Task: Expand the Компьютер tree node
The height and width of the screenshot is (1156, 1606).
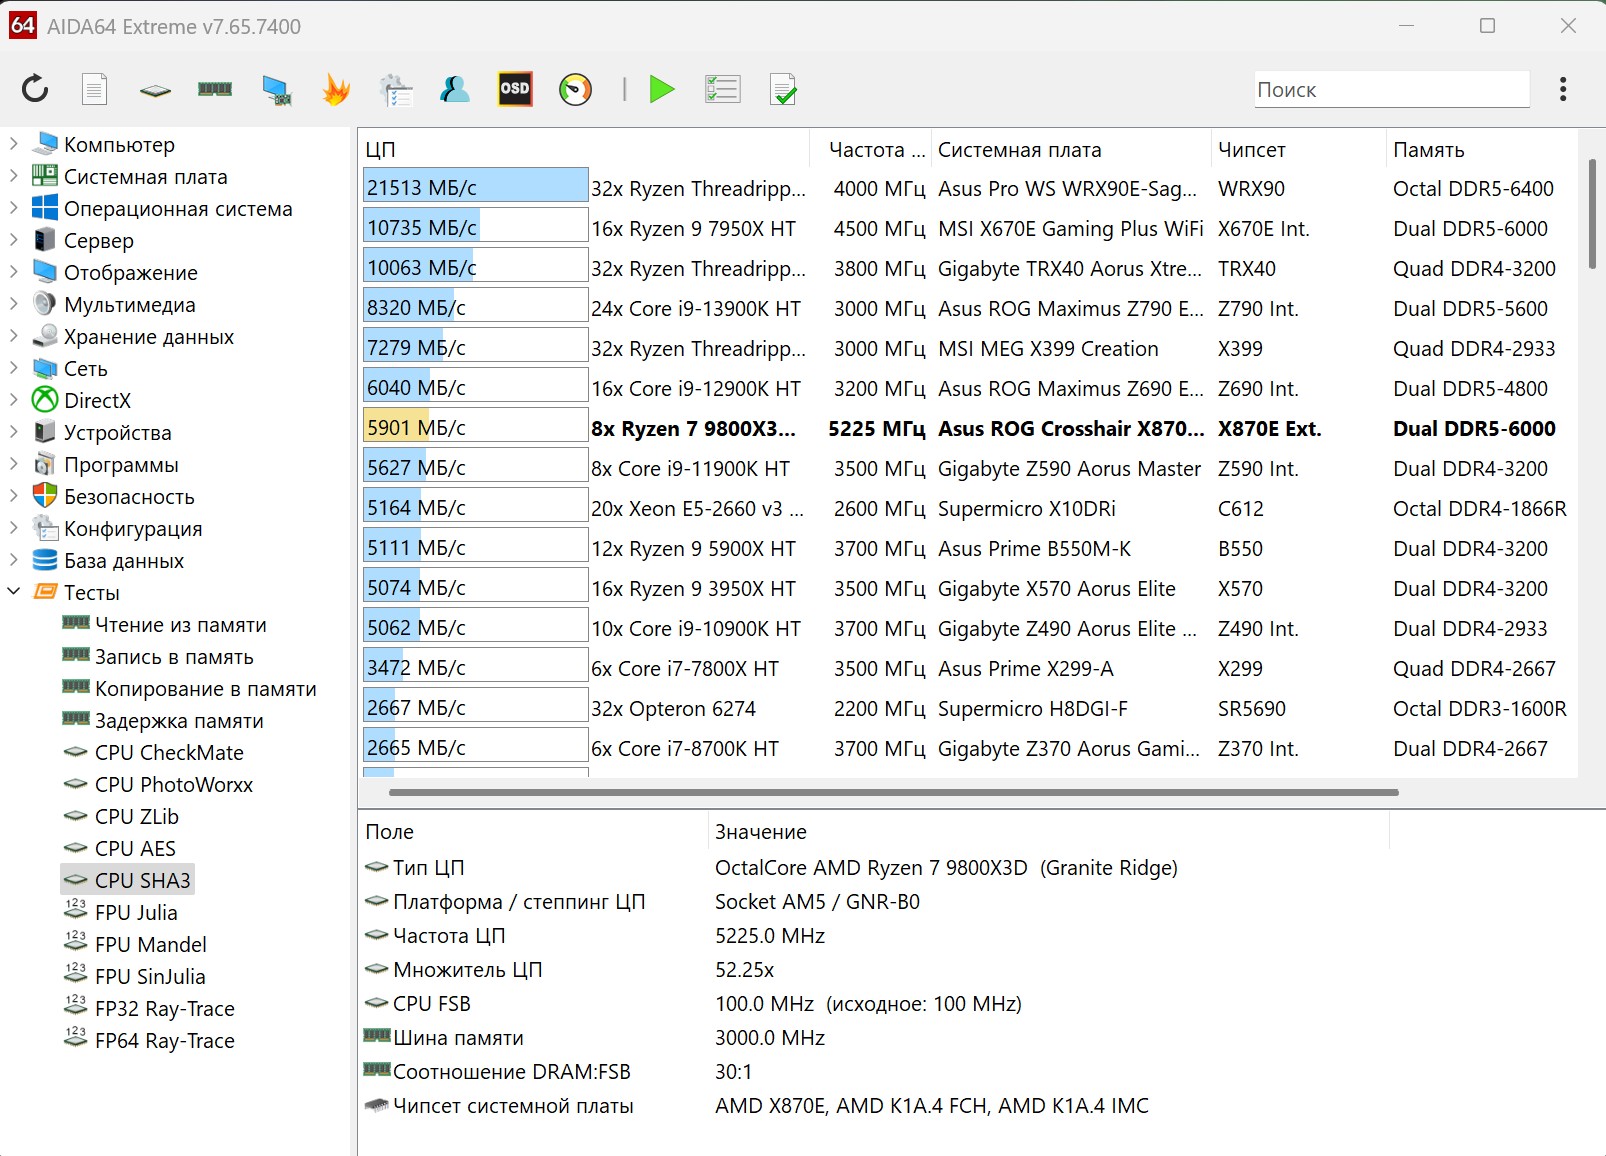Action: [x=14, y=144]
